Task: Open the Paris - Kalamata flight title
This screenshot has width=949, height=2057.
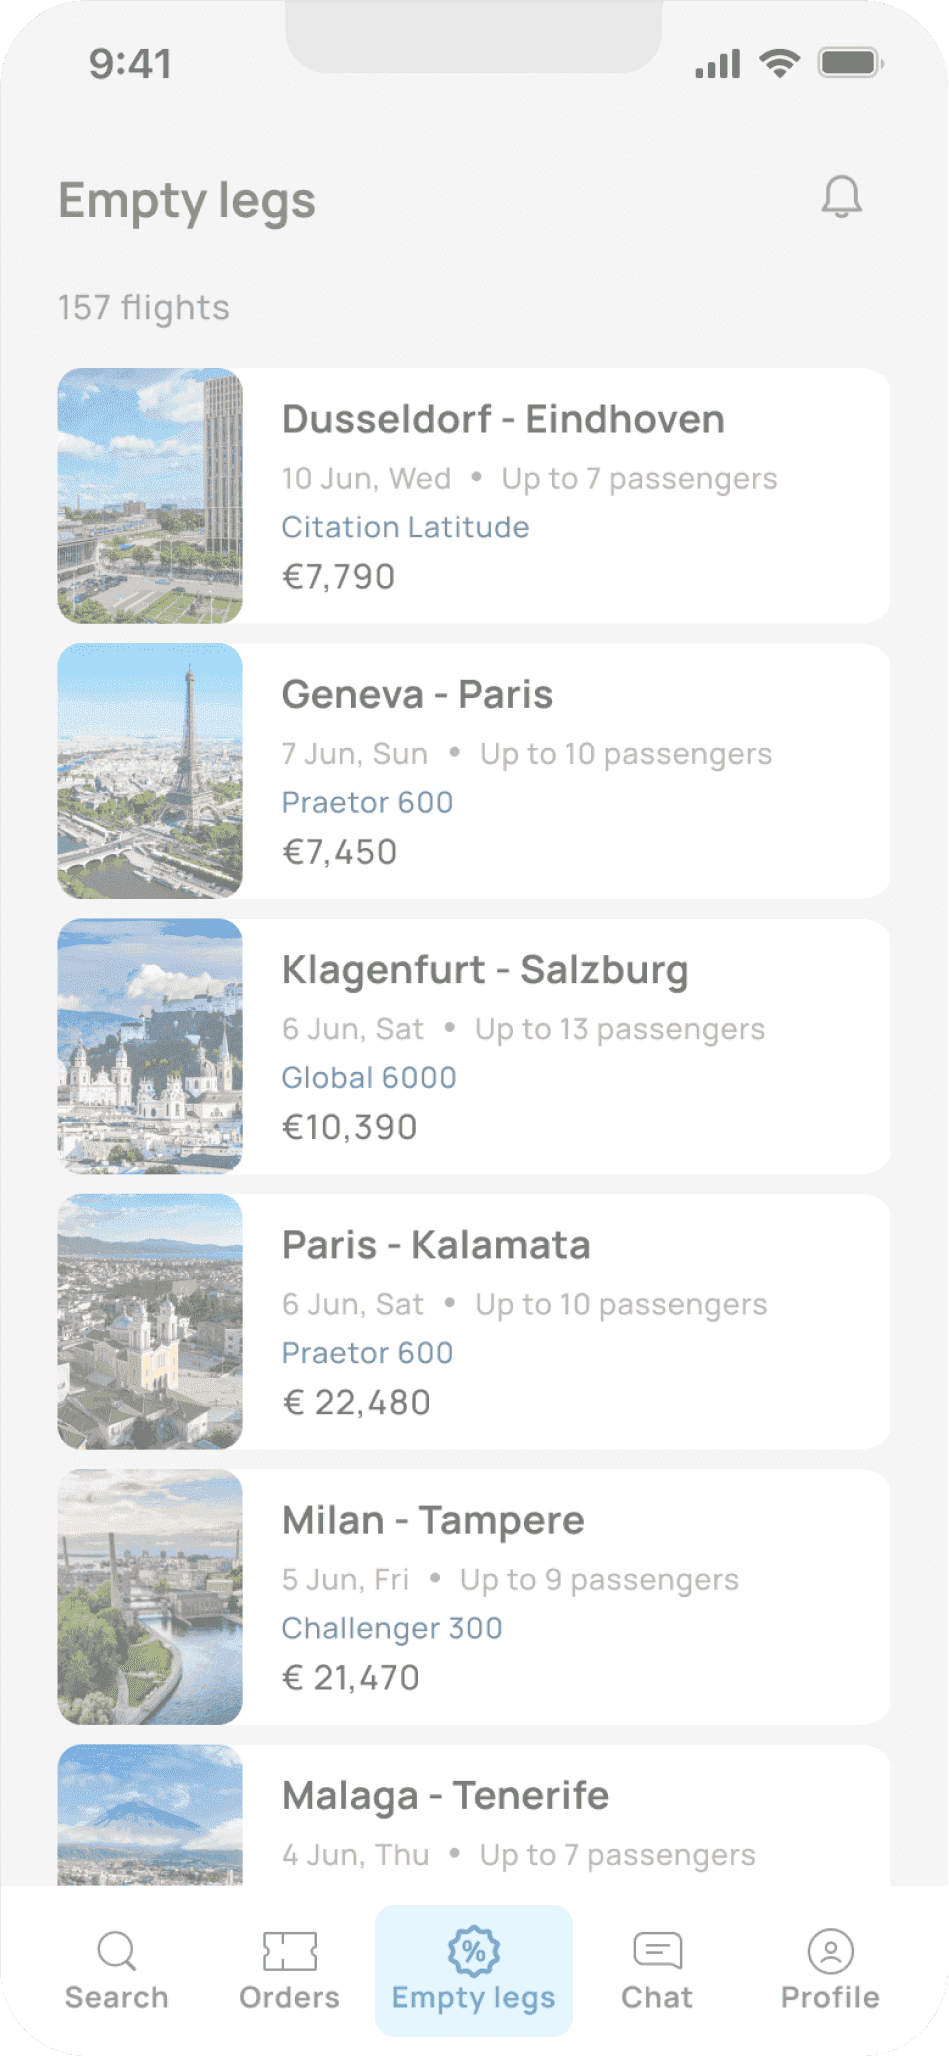Action: pos(436,1245)
